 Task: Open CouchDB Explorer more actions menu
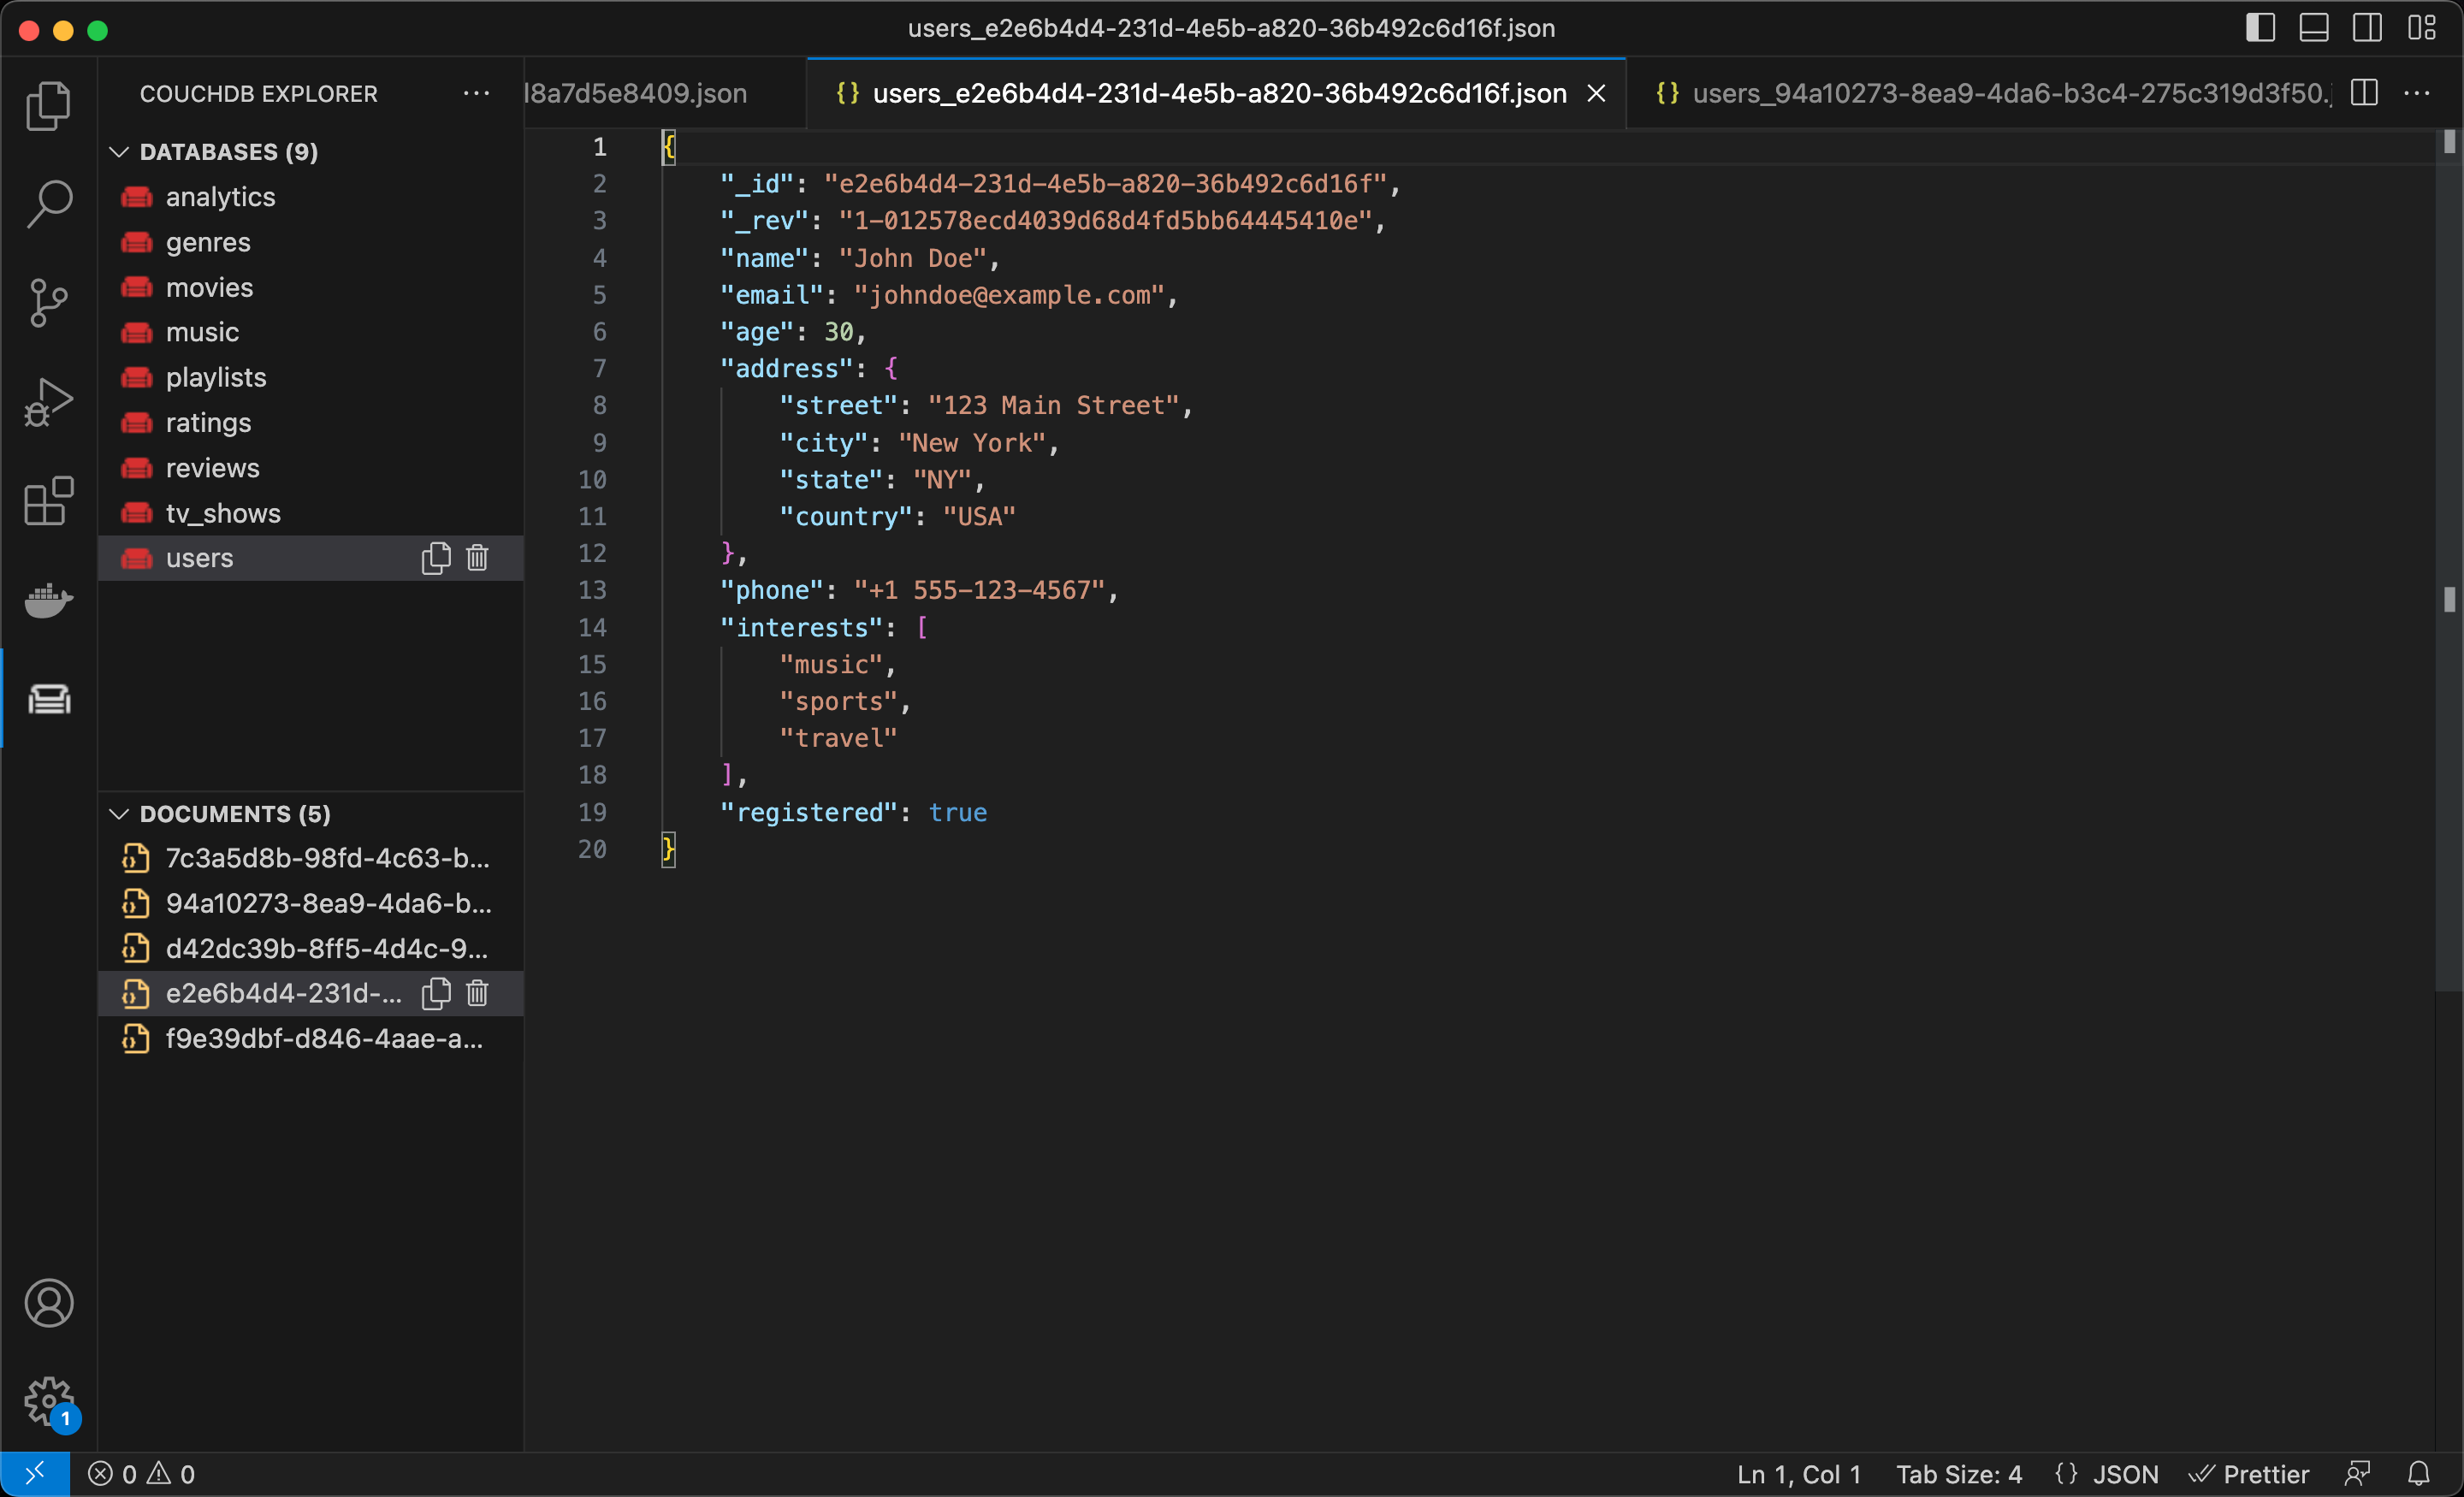(476, 93)
